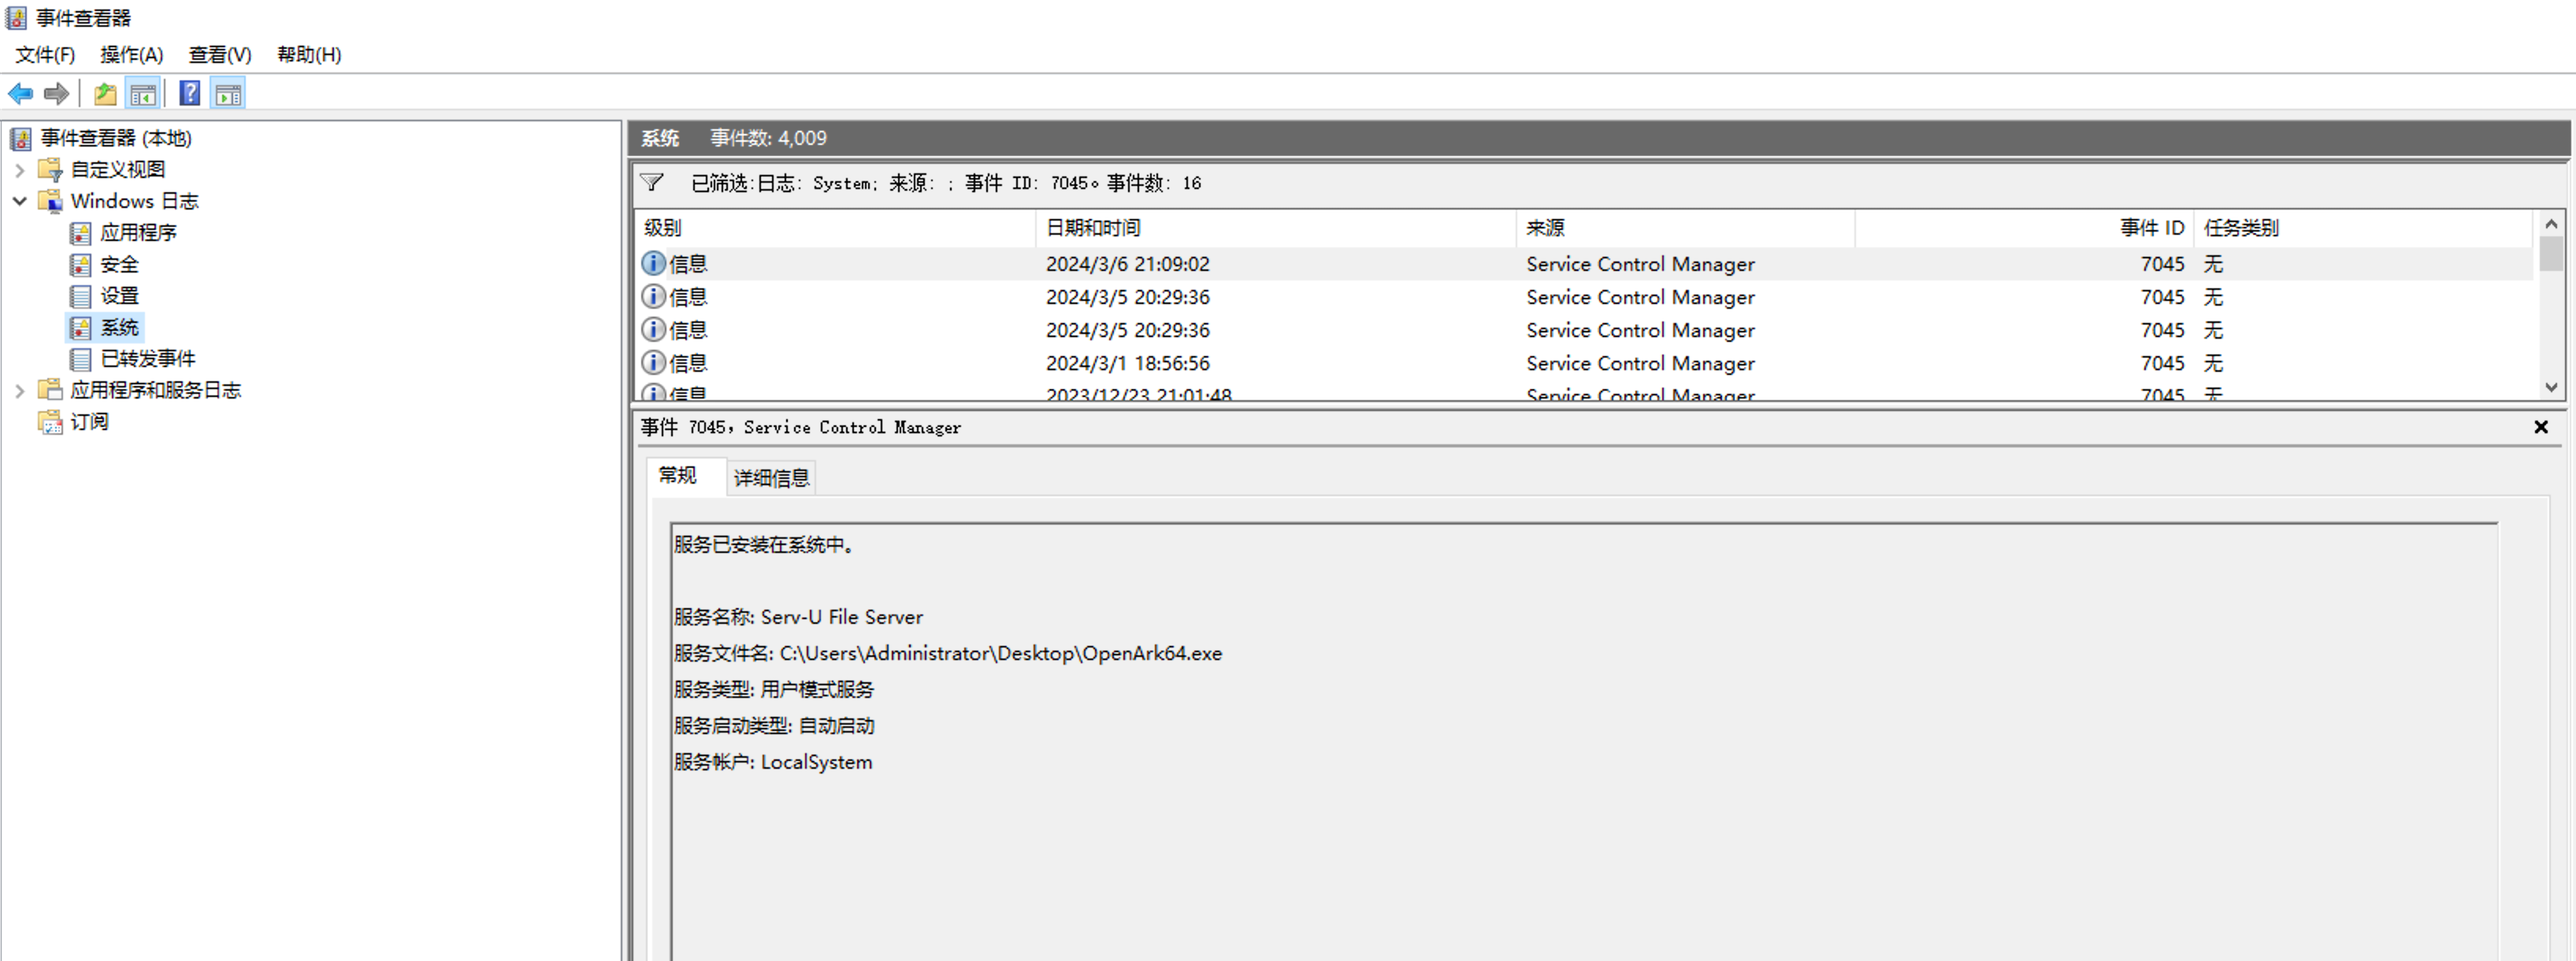Viewport: 2576px width, 961px height.
Task: Click the Forward arrow toolbar icon
Action: [57, 94]
